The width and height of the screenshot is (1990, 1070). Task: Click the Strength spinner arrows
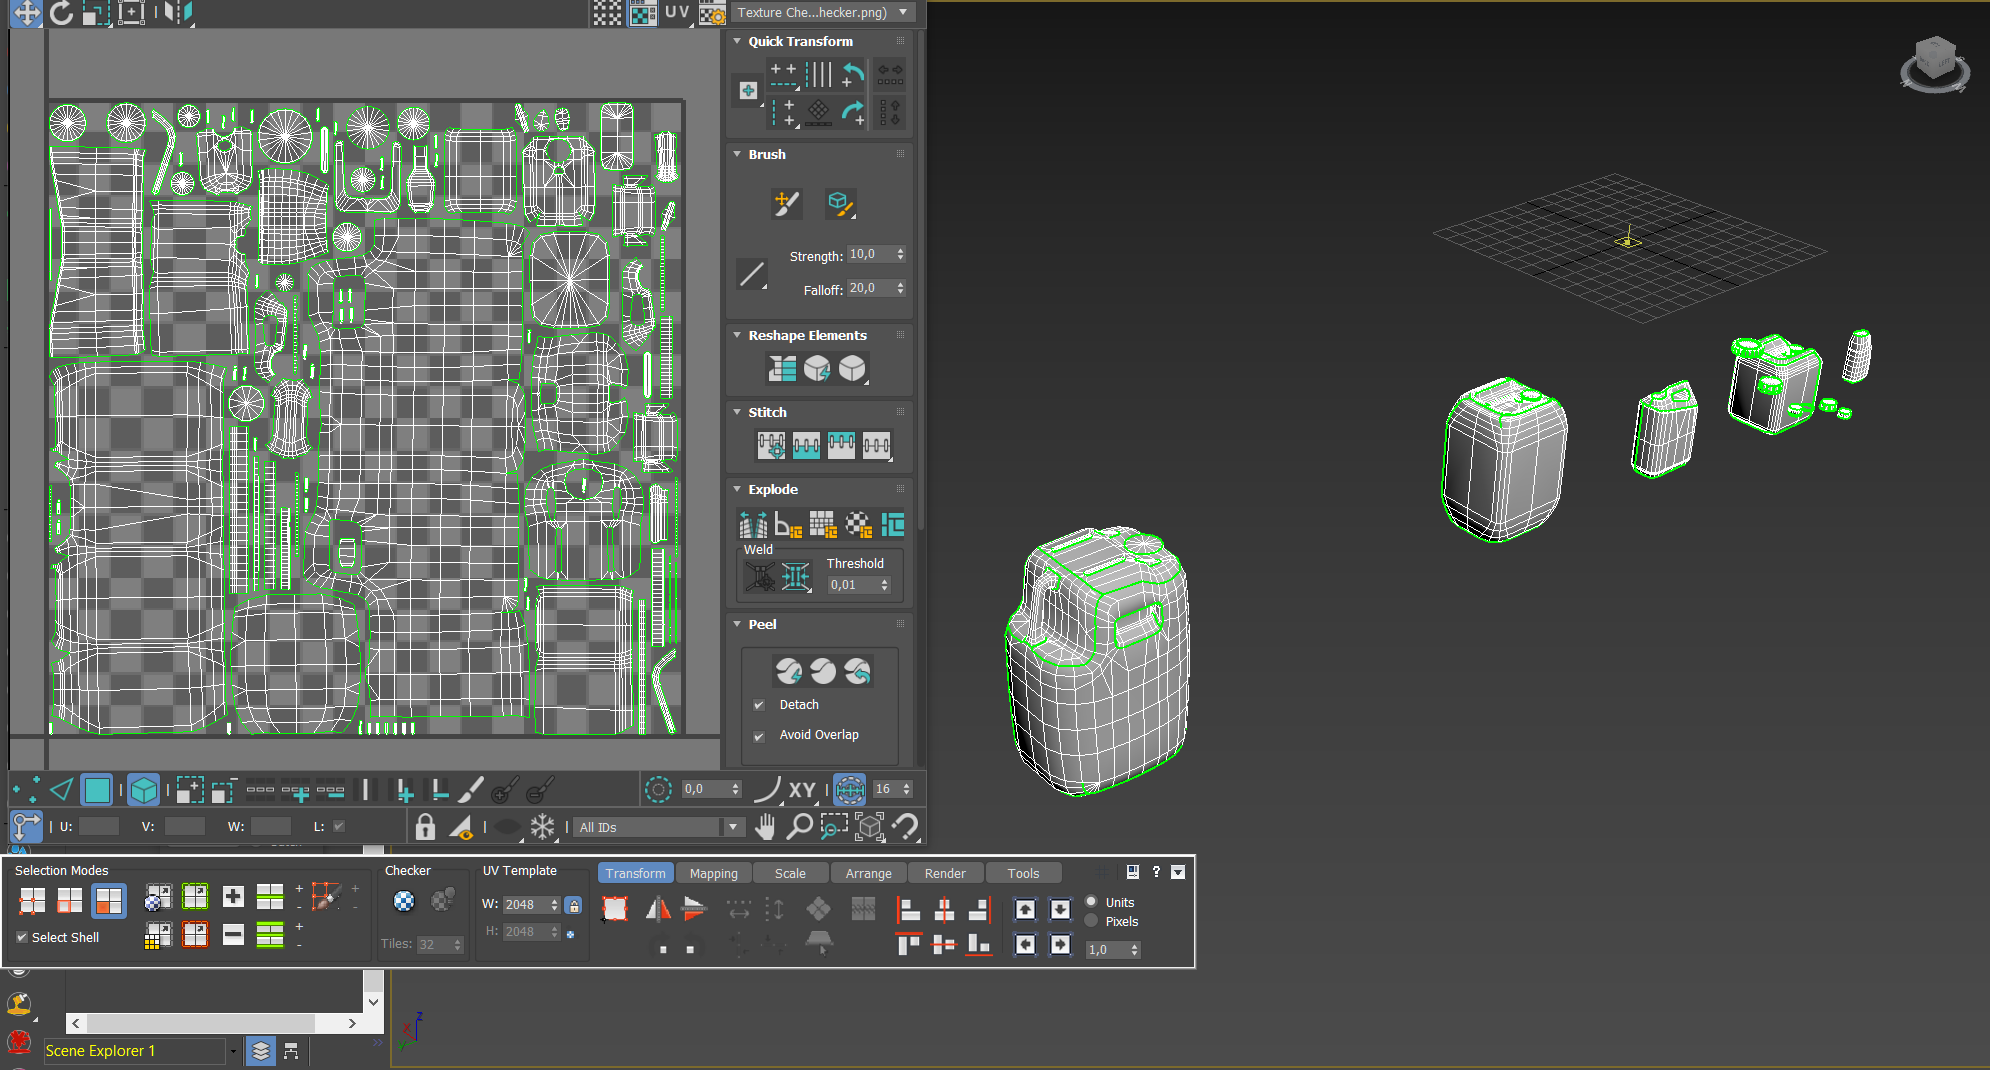tap(900, 254)
